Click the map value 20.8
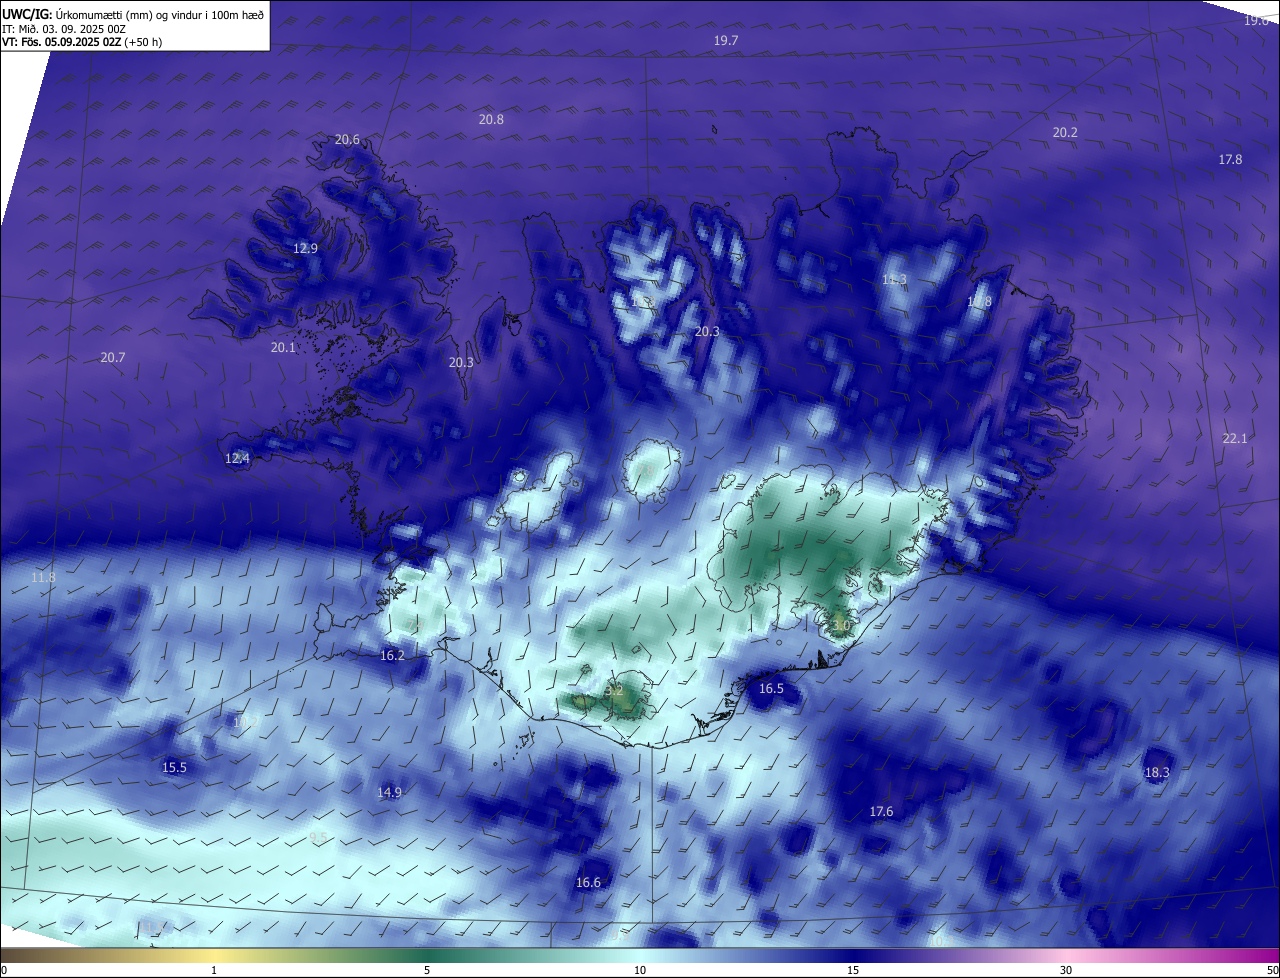Viewport: 1280px width, 978px height. click(491, 119)
